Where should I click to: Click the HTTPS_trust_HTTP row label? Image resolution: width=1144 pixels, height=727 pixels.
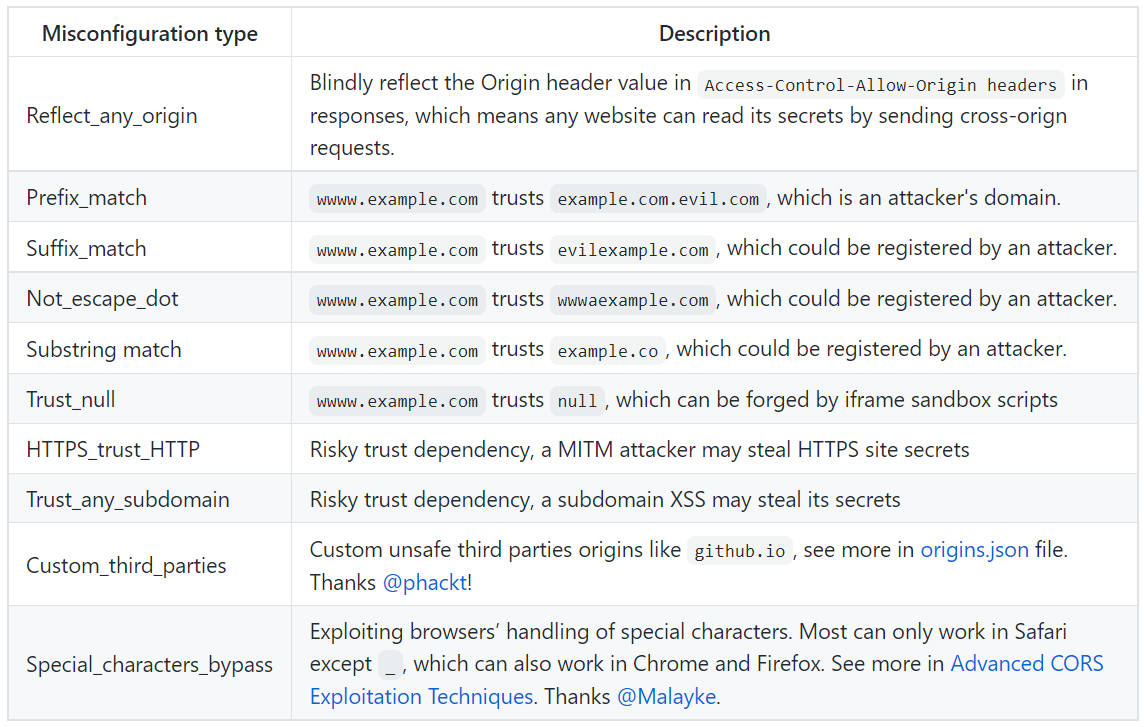113,450
